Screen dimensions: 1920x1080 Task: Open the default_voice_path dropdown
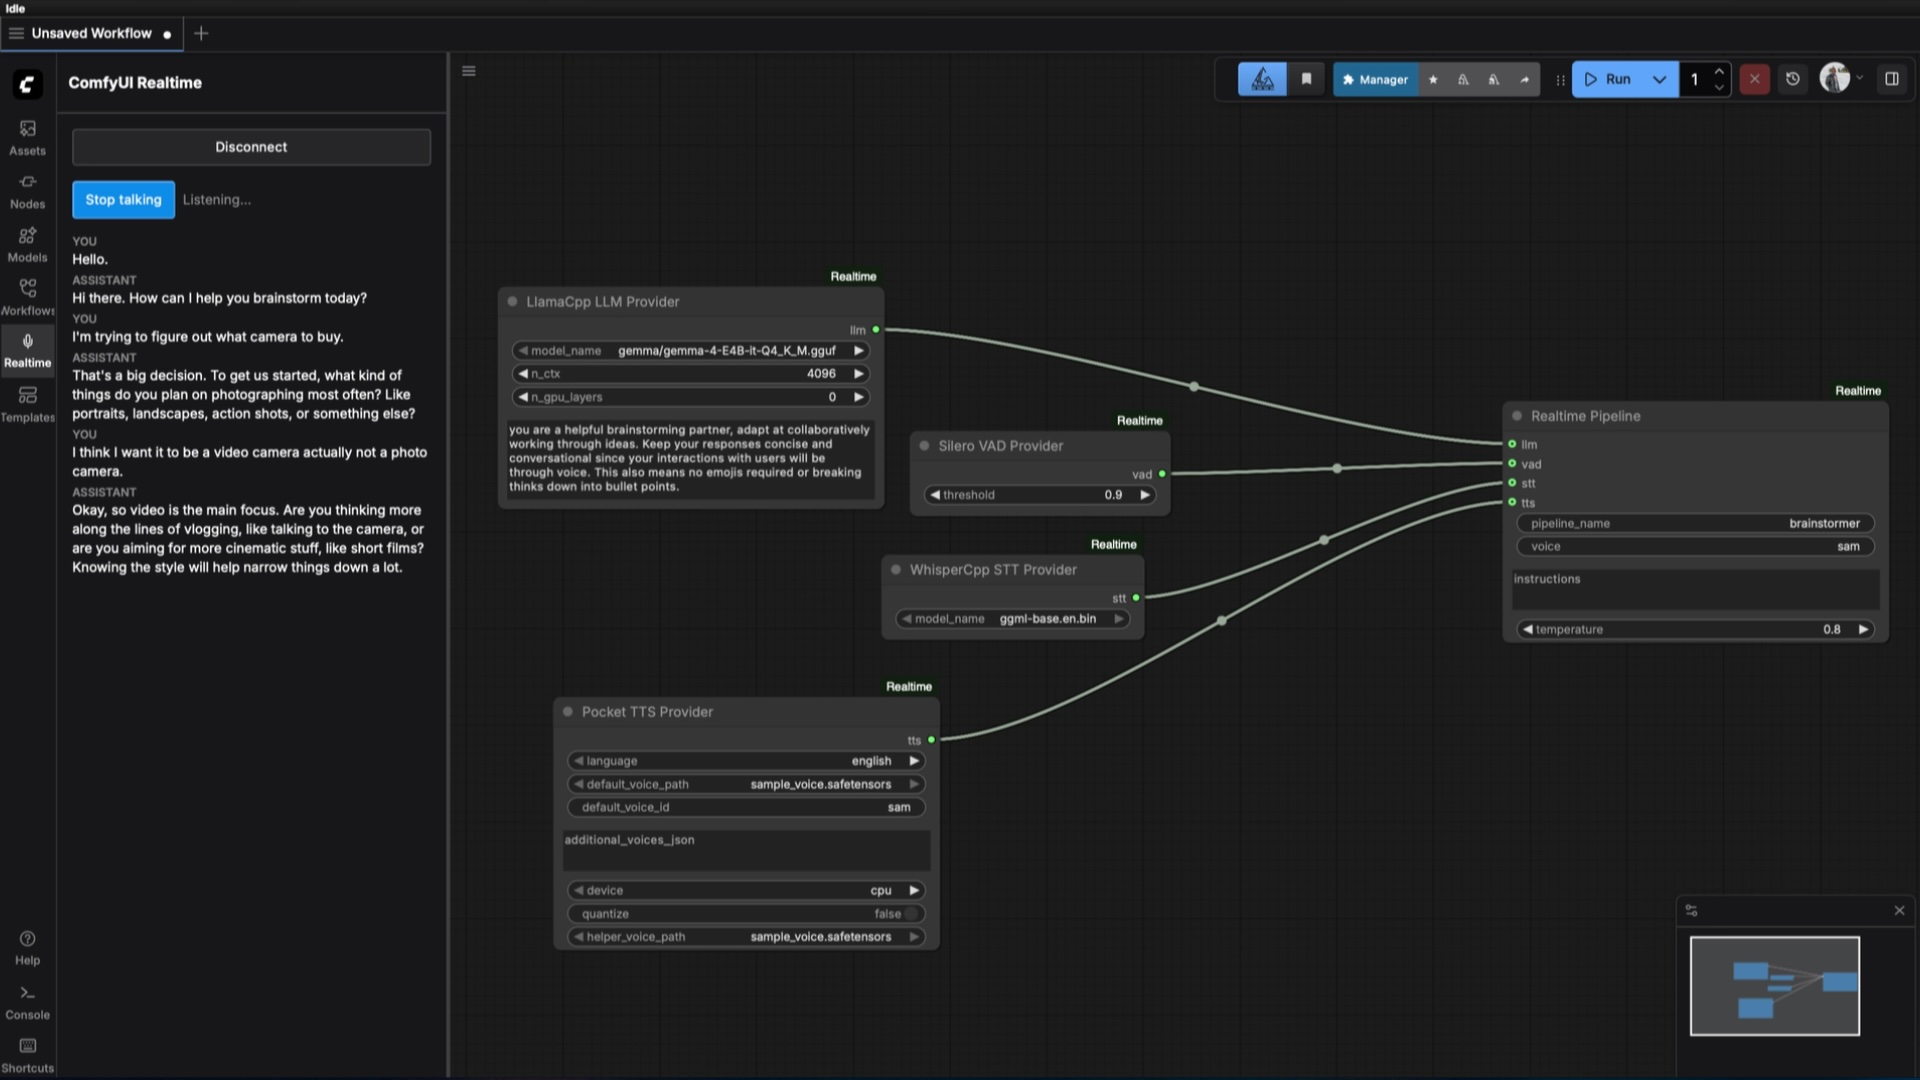pos(745,784)
